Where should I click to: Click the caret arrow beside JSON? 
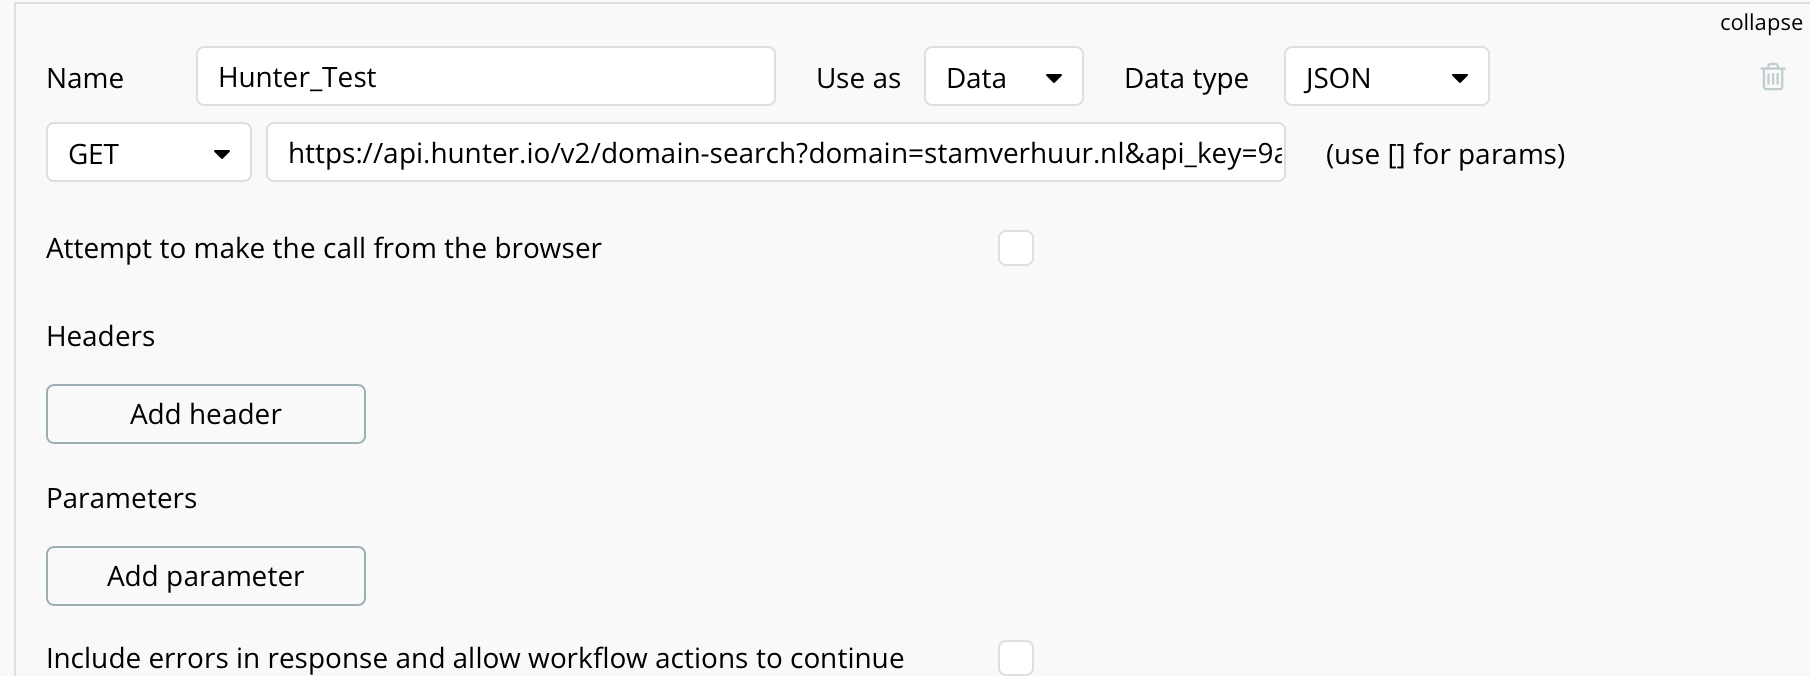1459,78
